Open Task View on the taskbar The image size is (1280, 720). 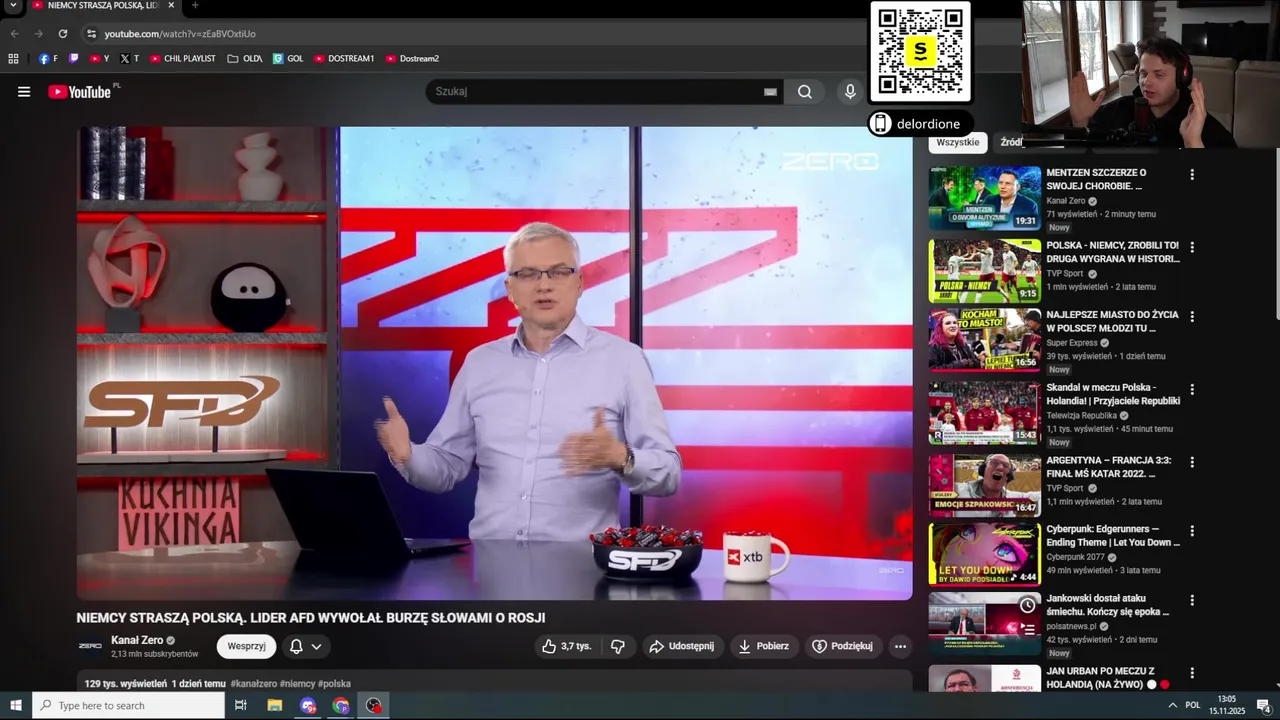click(241, 705)
